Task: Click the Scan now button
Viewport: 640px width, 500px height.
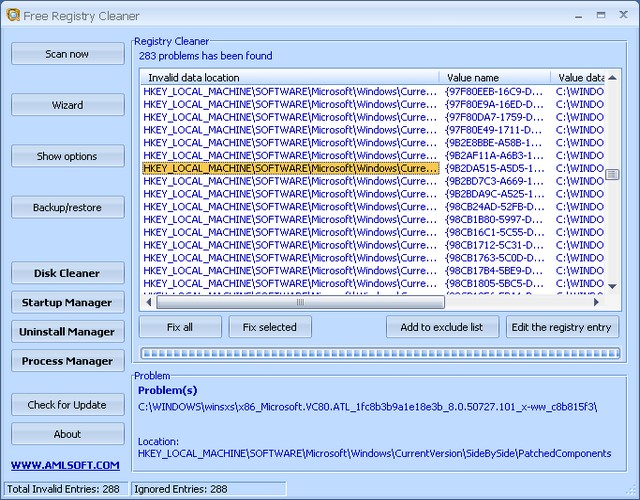Action: pyautogui.click(x=68, y=54)
